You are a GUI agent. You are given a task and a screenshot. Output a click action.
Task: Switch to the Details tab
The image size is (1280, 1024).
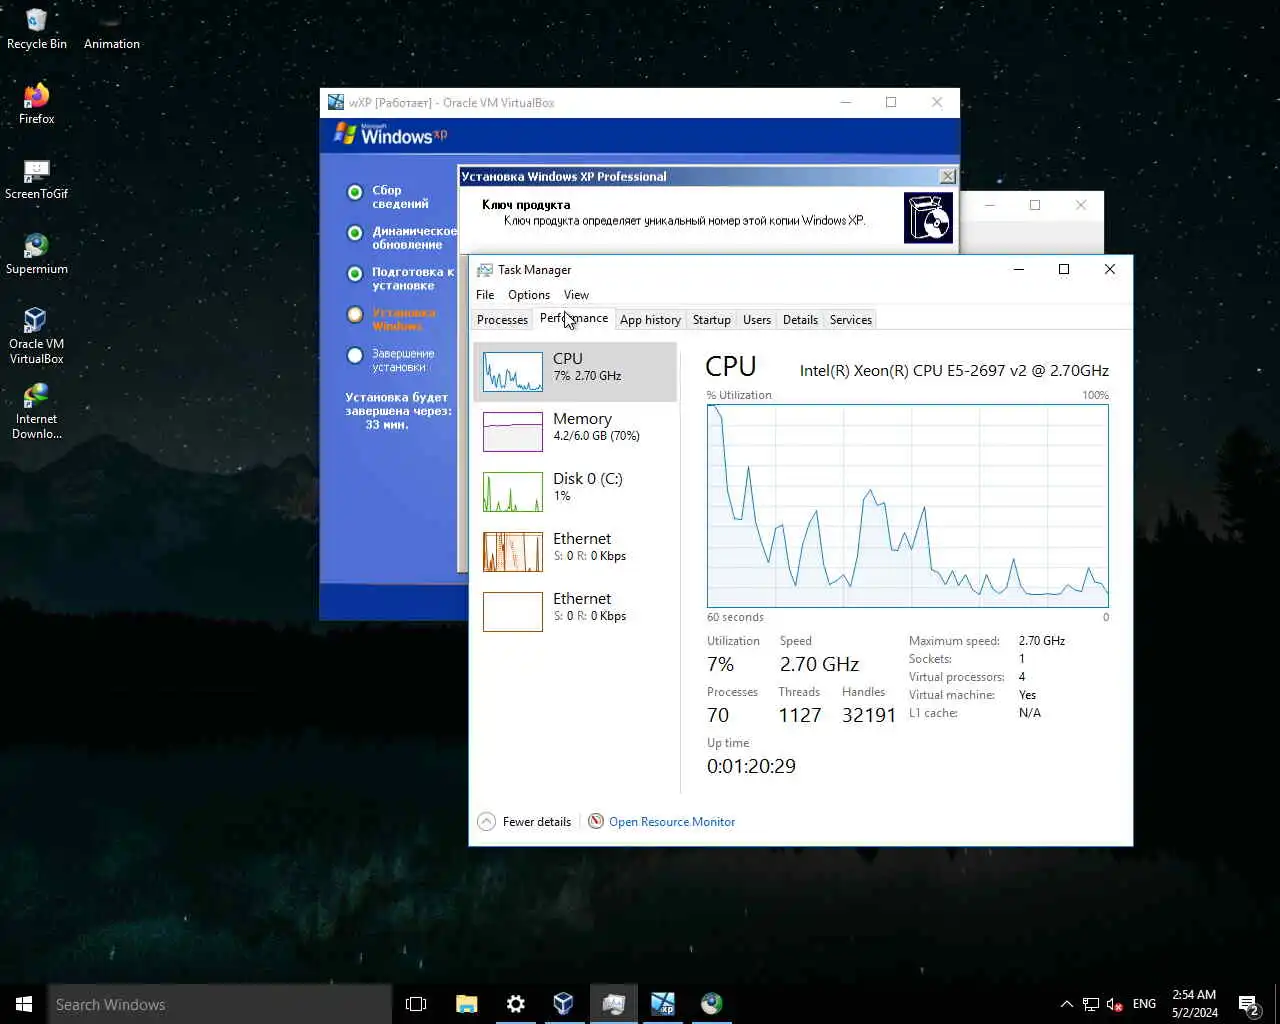(x=800, y=320)
